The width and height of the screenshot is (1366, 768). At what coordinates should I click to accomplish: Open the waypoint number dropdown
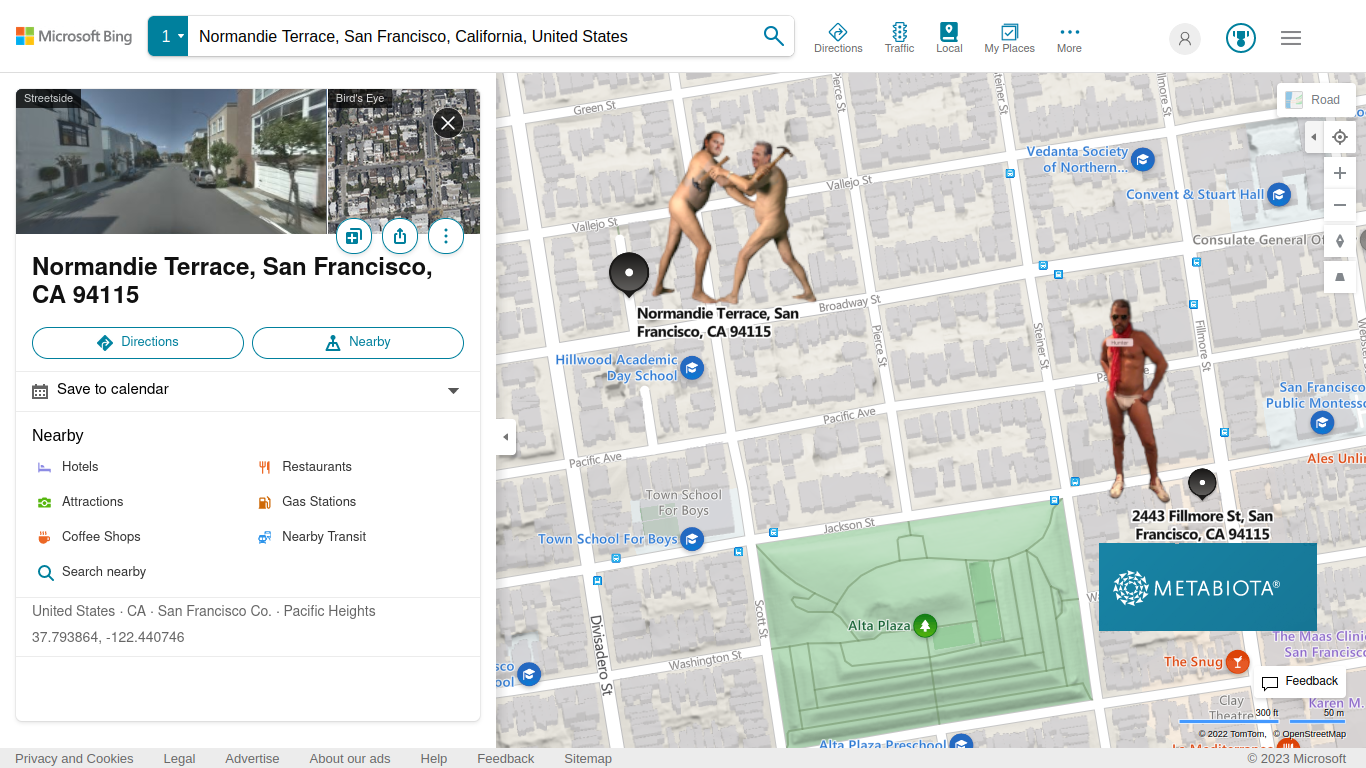pos(168,36)
